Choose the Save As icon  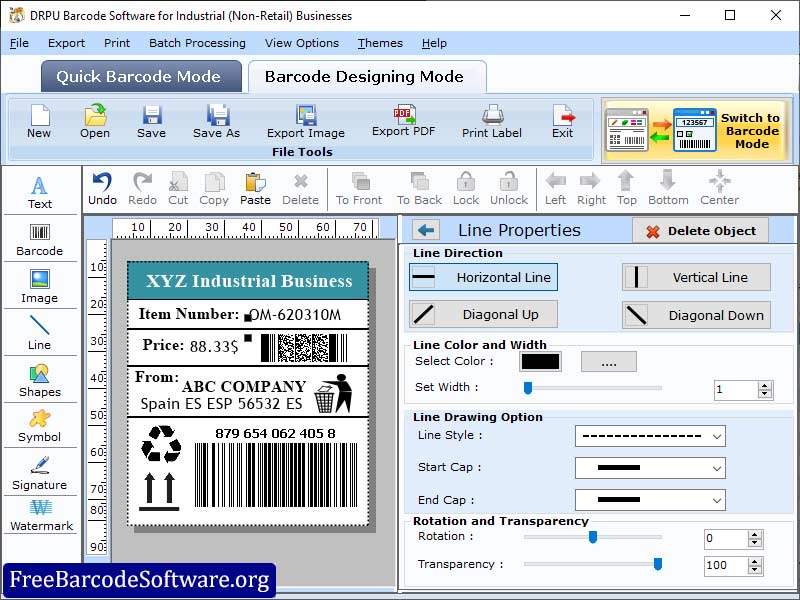click(216, 121)
